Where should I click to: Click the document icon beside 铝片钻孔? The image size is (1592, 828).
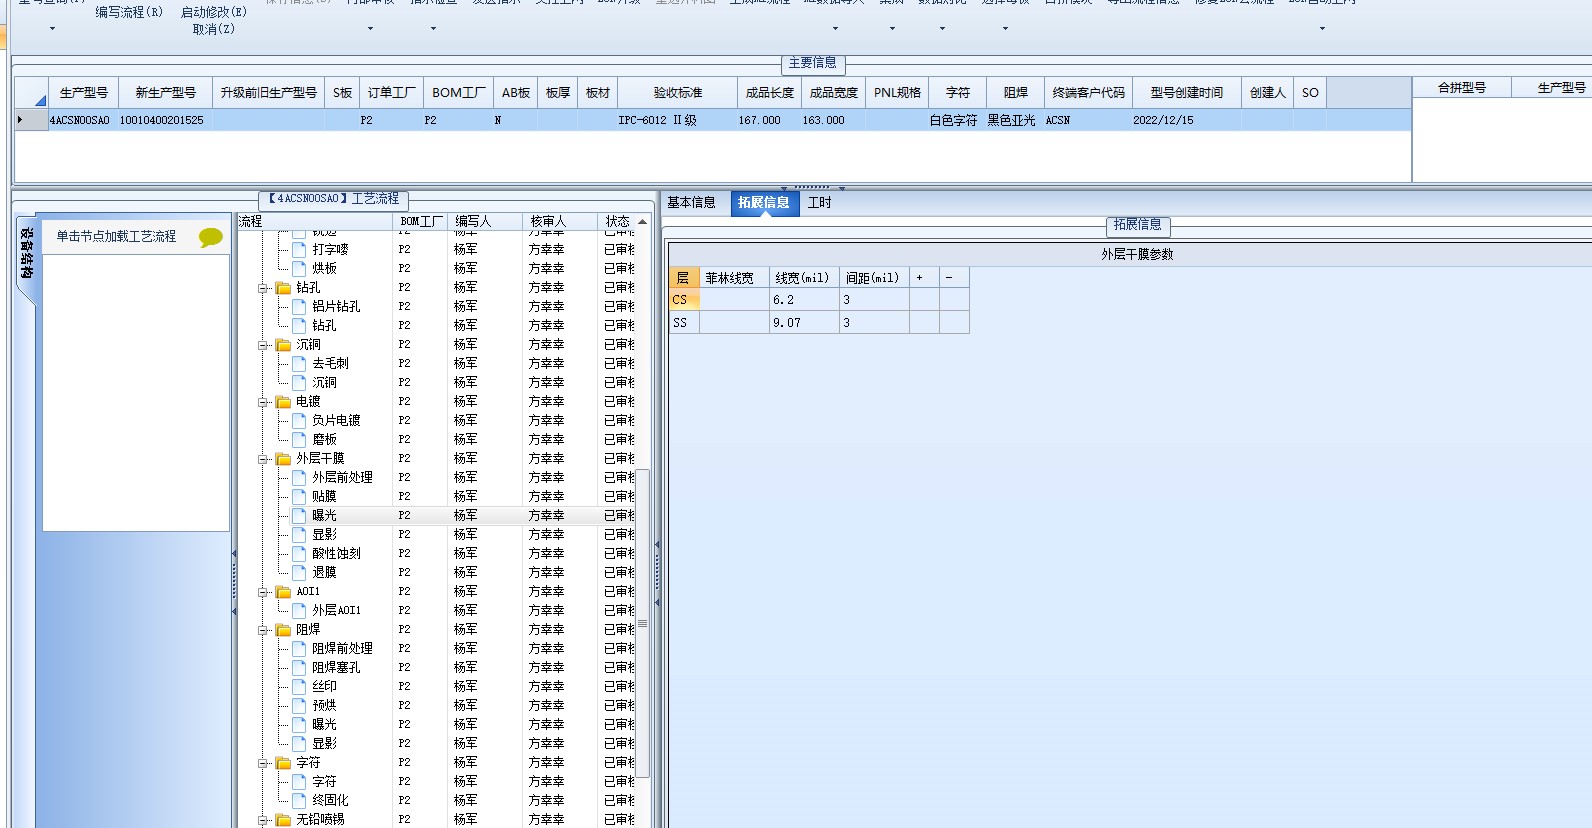[x=299, y=306]
